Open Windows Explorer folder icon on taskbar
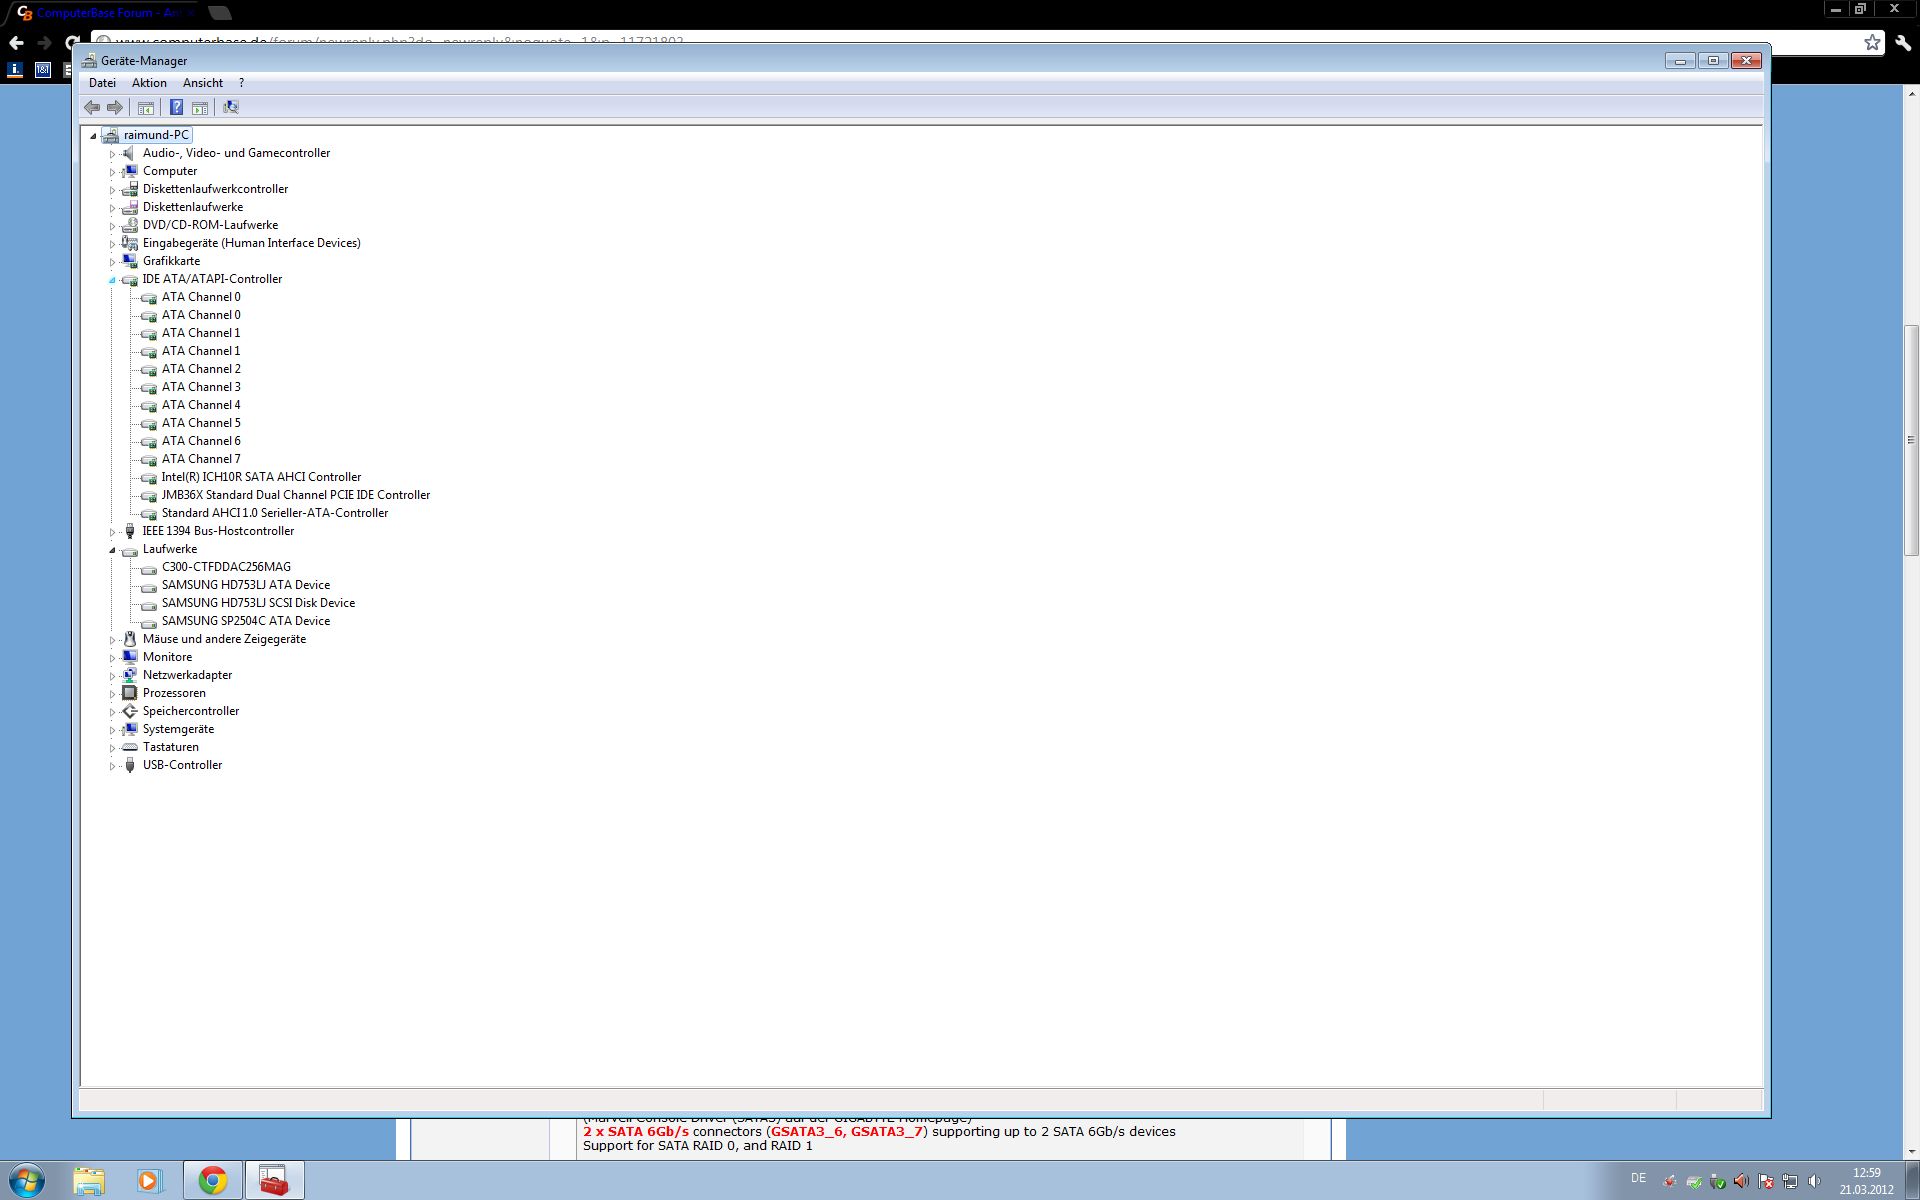This screenshot has width=1920, height=1200. point(89,1181)
